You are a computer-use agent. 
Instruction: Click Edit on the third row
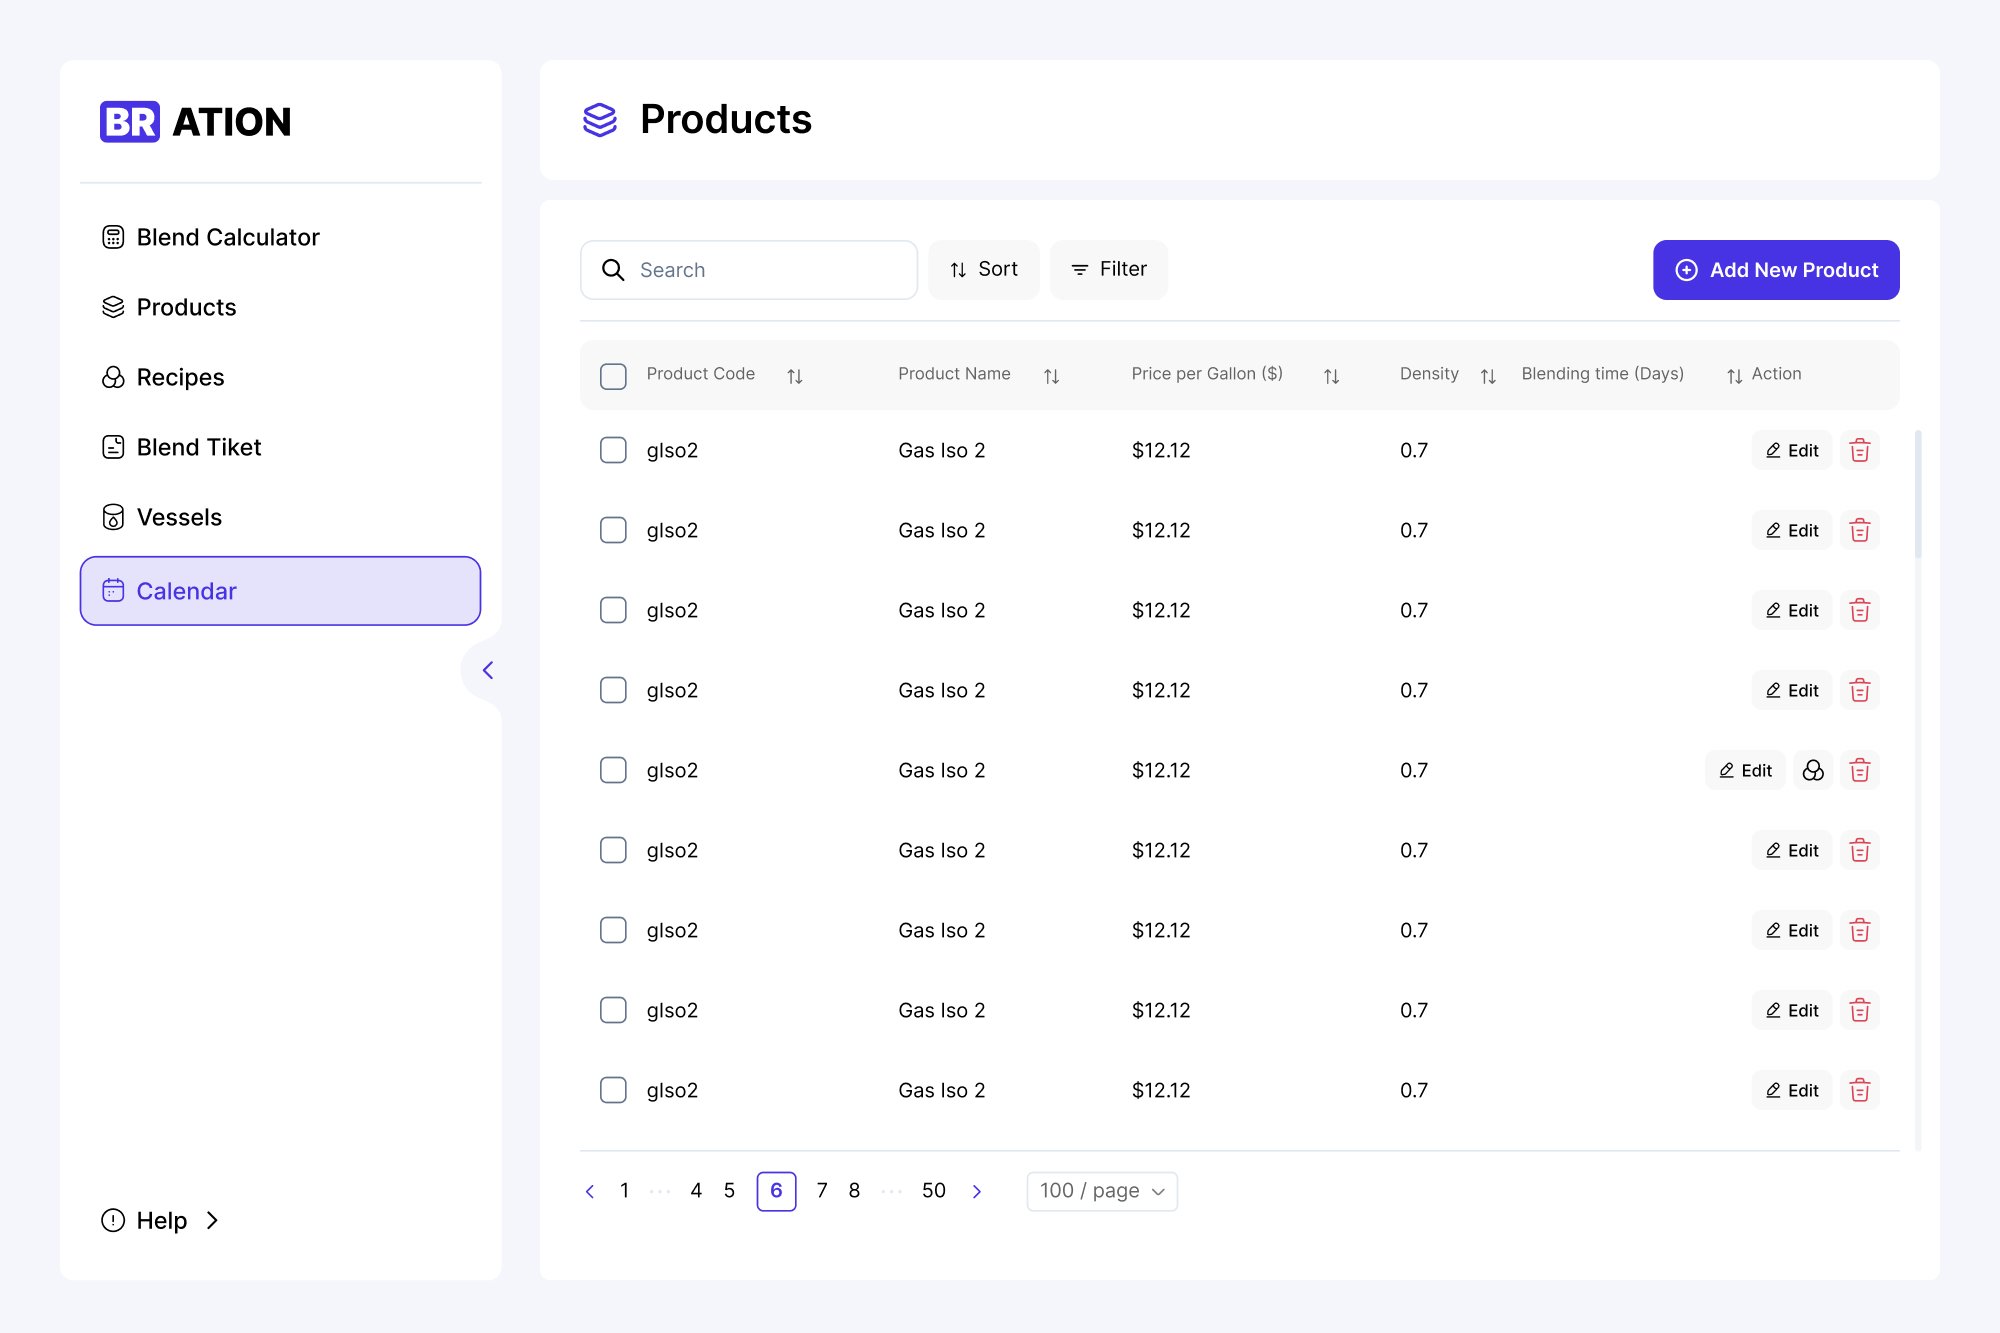click(x=1791, y=610)
